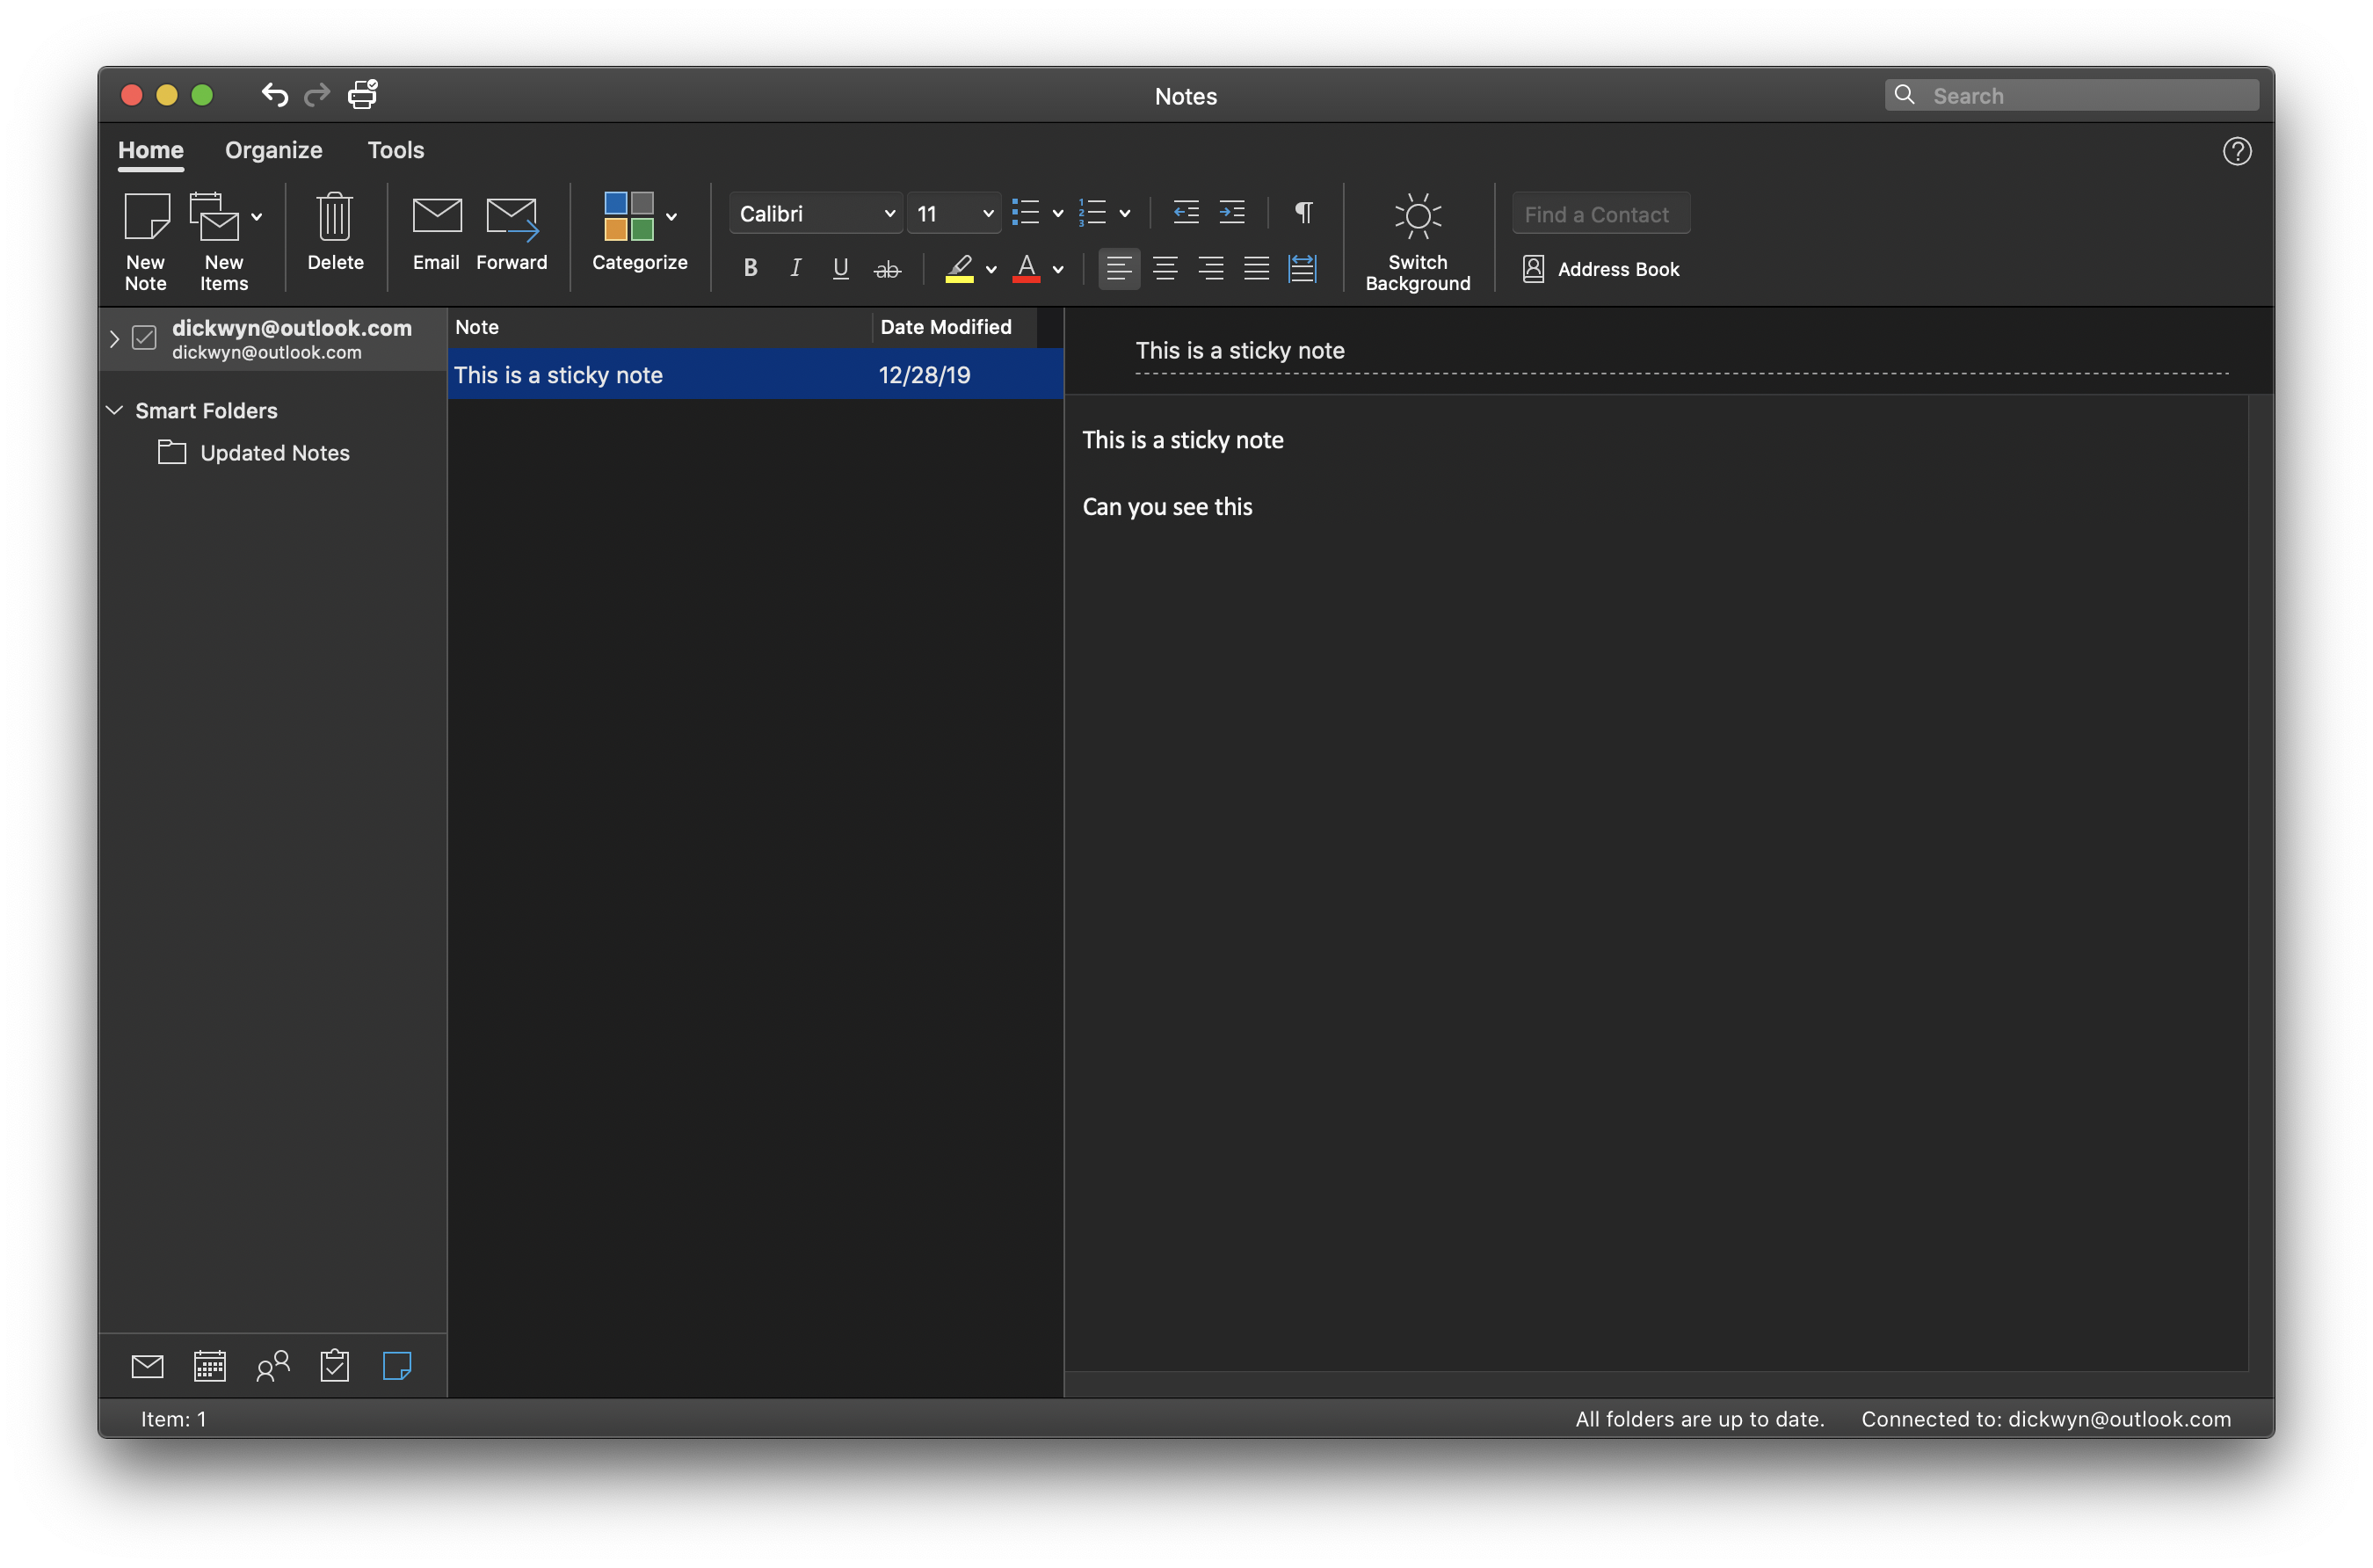Viewport: 2373px width, 1568px height.
Task: Switch to the Organize tab
Action: coord(273,150)
